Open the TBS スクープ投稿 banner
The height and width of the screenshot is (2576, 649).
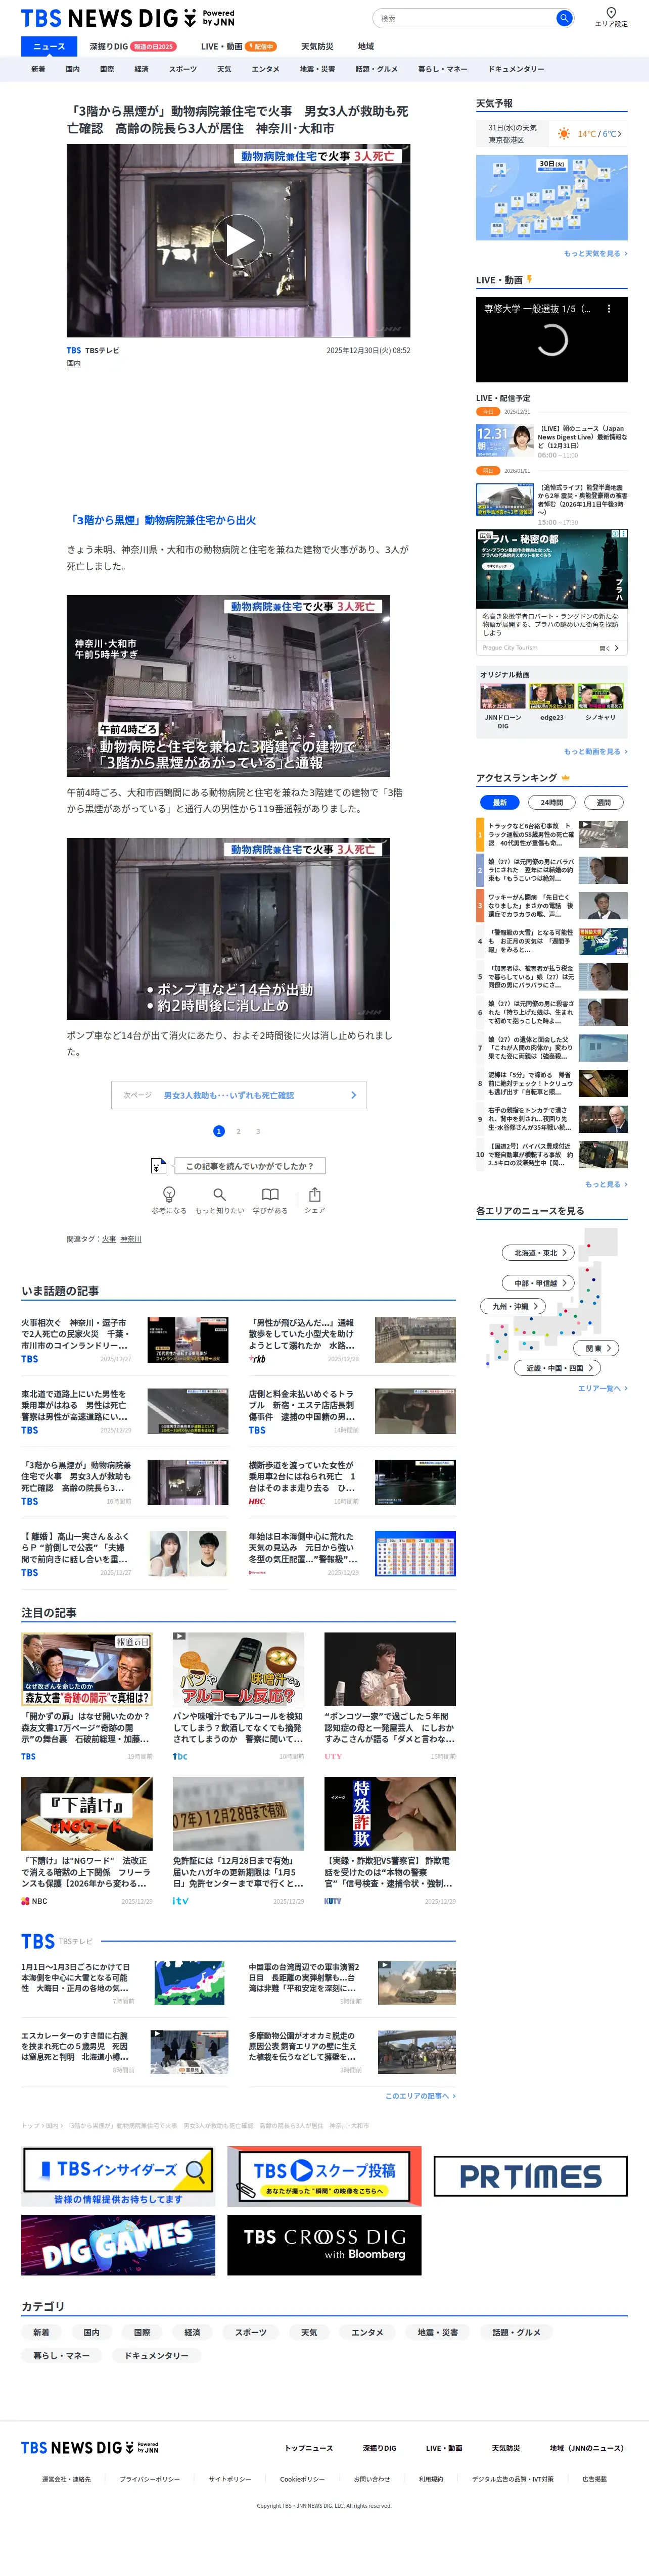(324, 2176)
